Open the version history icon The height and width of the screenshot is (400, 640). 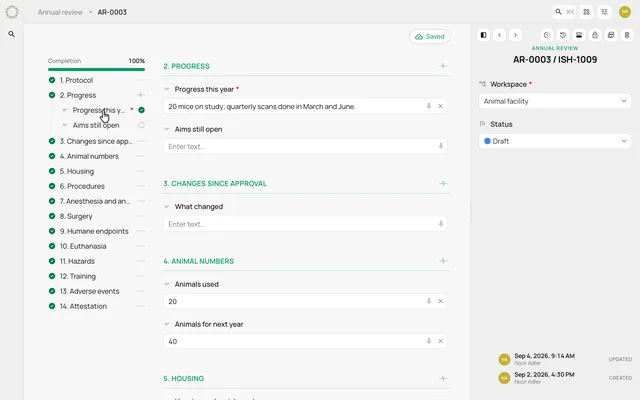click(x=563, y=35)
